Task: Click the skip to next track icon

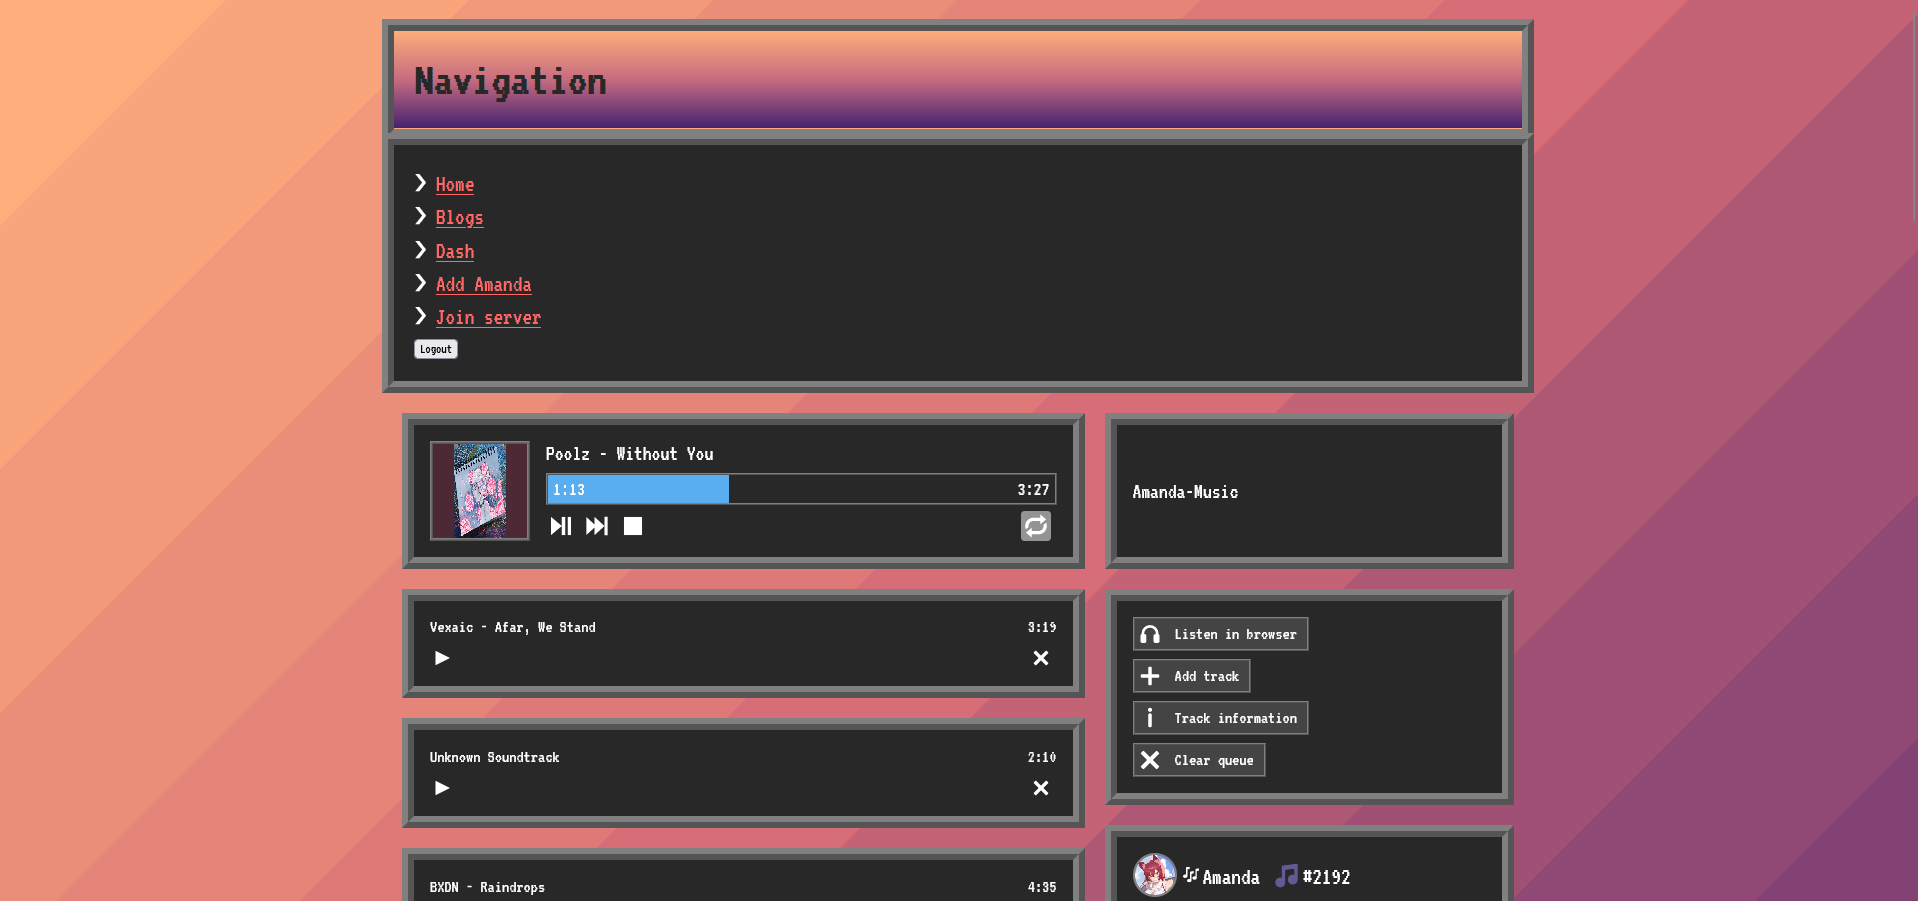Action: pyautogui.click(x=597, y=526)
